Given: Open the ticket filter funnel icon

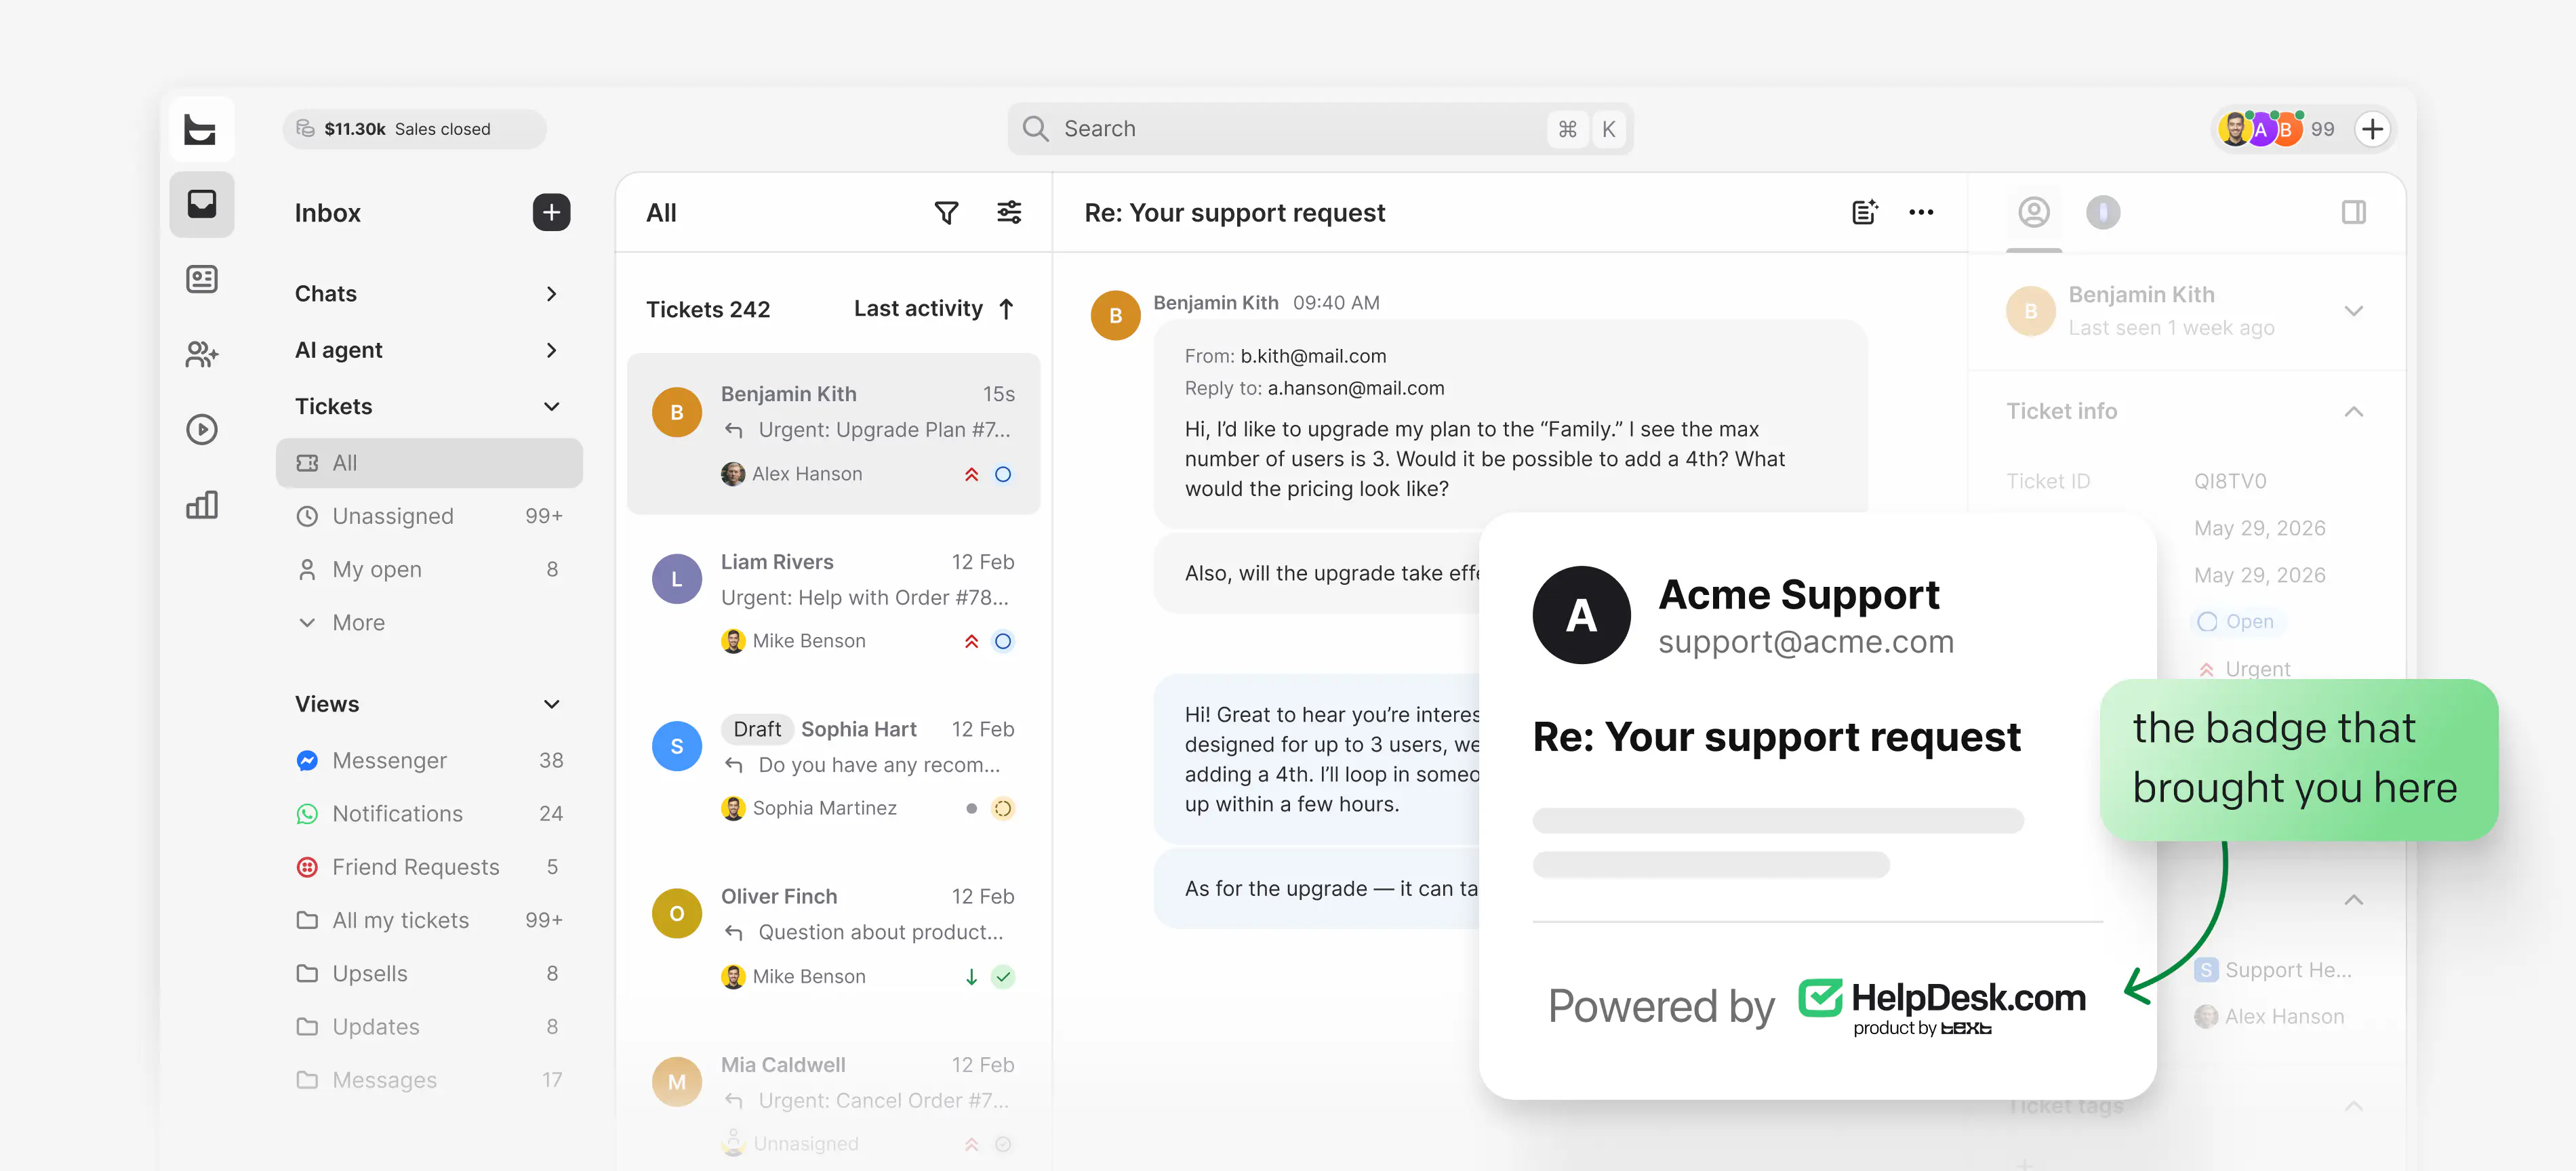Looking at the screenshot, I should click(946, 212).
